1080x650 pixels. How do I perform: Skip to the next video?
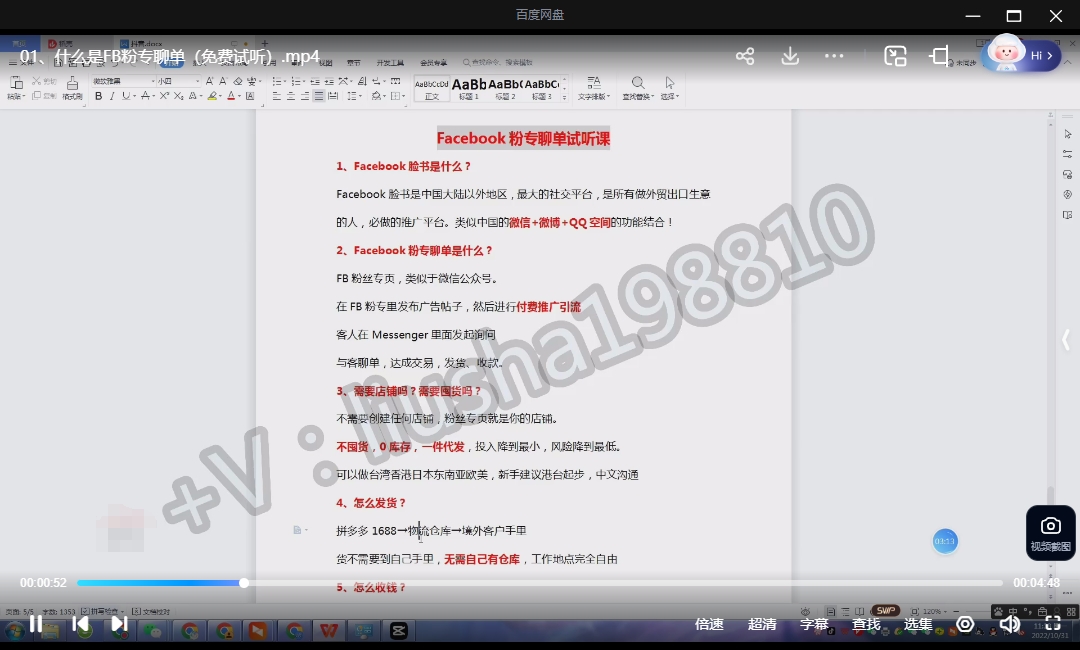[119, 624]
